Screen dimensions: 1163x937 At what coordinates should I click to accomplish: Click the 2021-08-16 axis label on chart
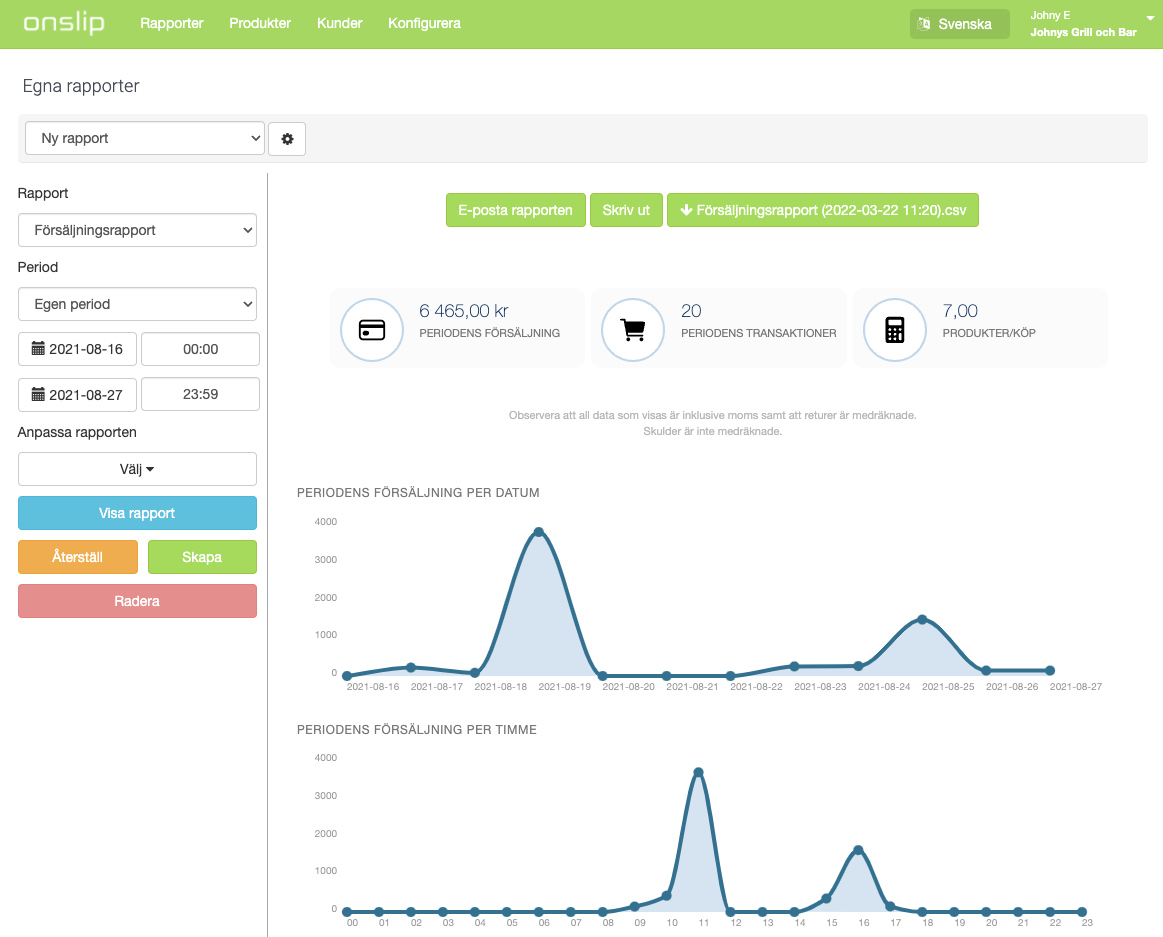(x=373, y=687)
